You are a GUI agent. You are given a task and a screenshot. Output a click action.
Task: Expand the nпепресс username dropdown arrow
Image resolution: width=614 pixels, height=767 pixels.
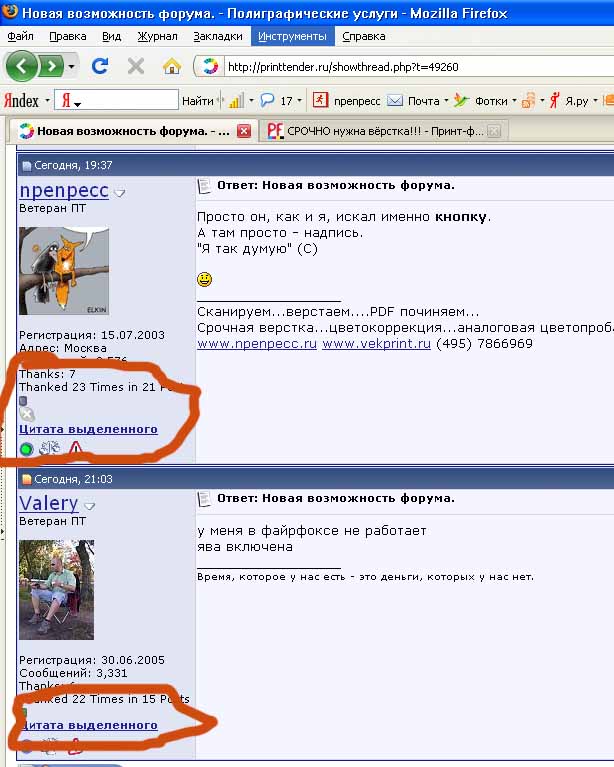(119, 193)
